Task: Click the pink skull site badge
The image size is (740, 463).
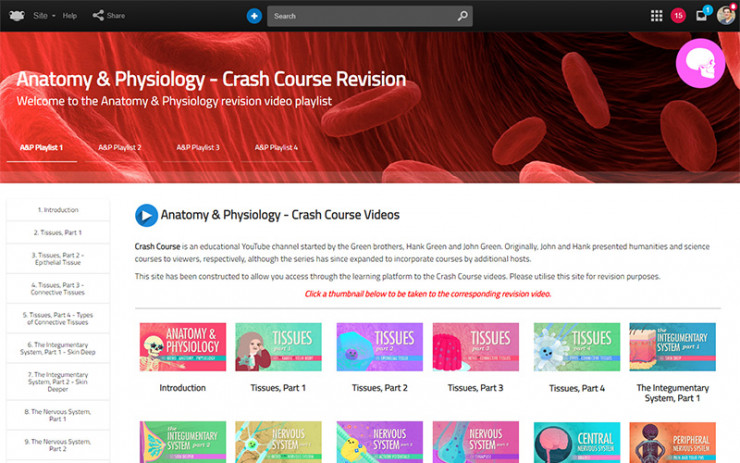Action: (x=700, y=63)
